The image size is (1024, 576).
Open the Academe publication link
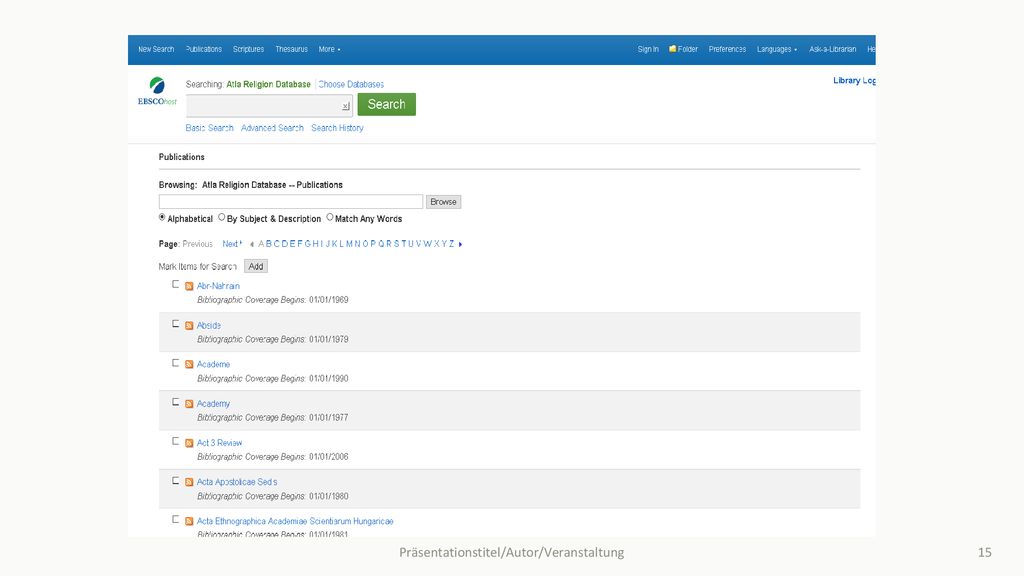point(213,364)
